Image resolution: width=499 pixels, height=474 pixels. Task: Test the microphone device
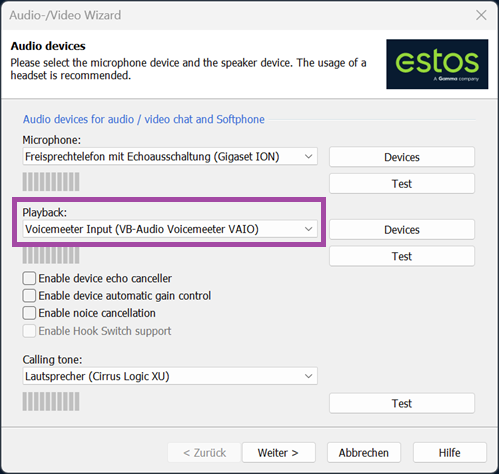(x=402, y=184)
